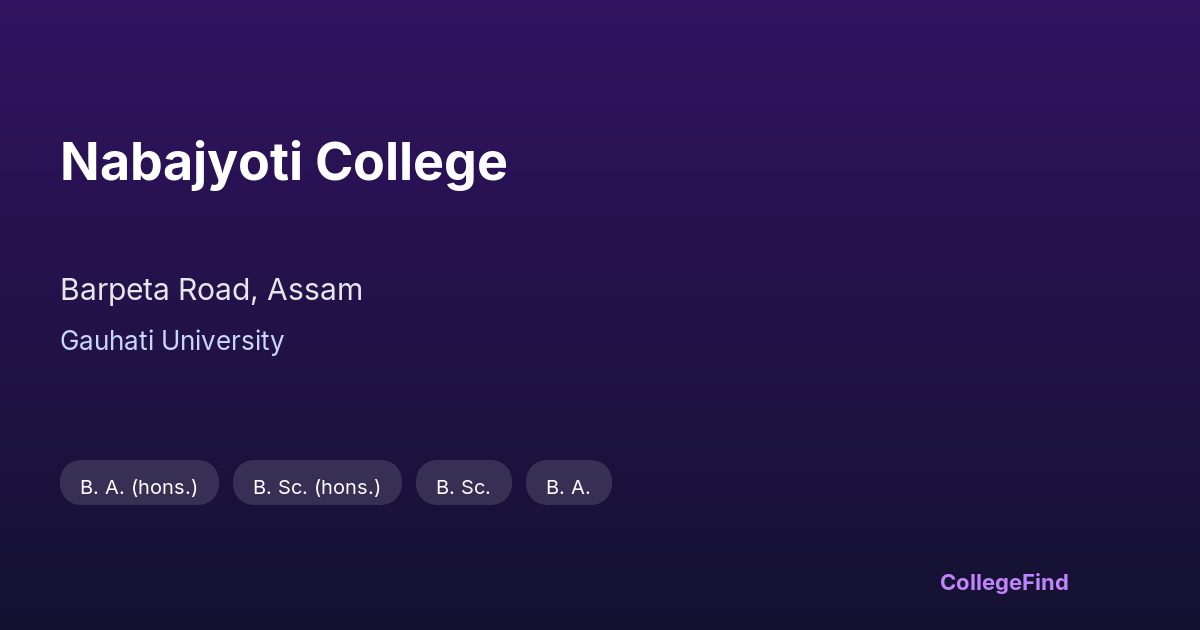Click the word Gauhati in the affiliation line

[107, 341]
